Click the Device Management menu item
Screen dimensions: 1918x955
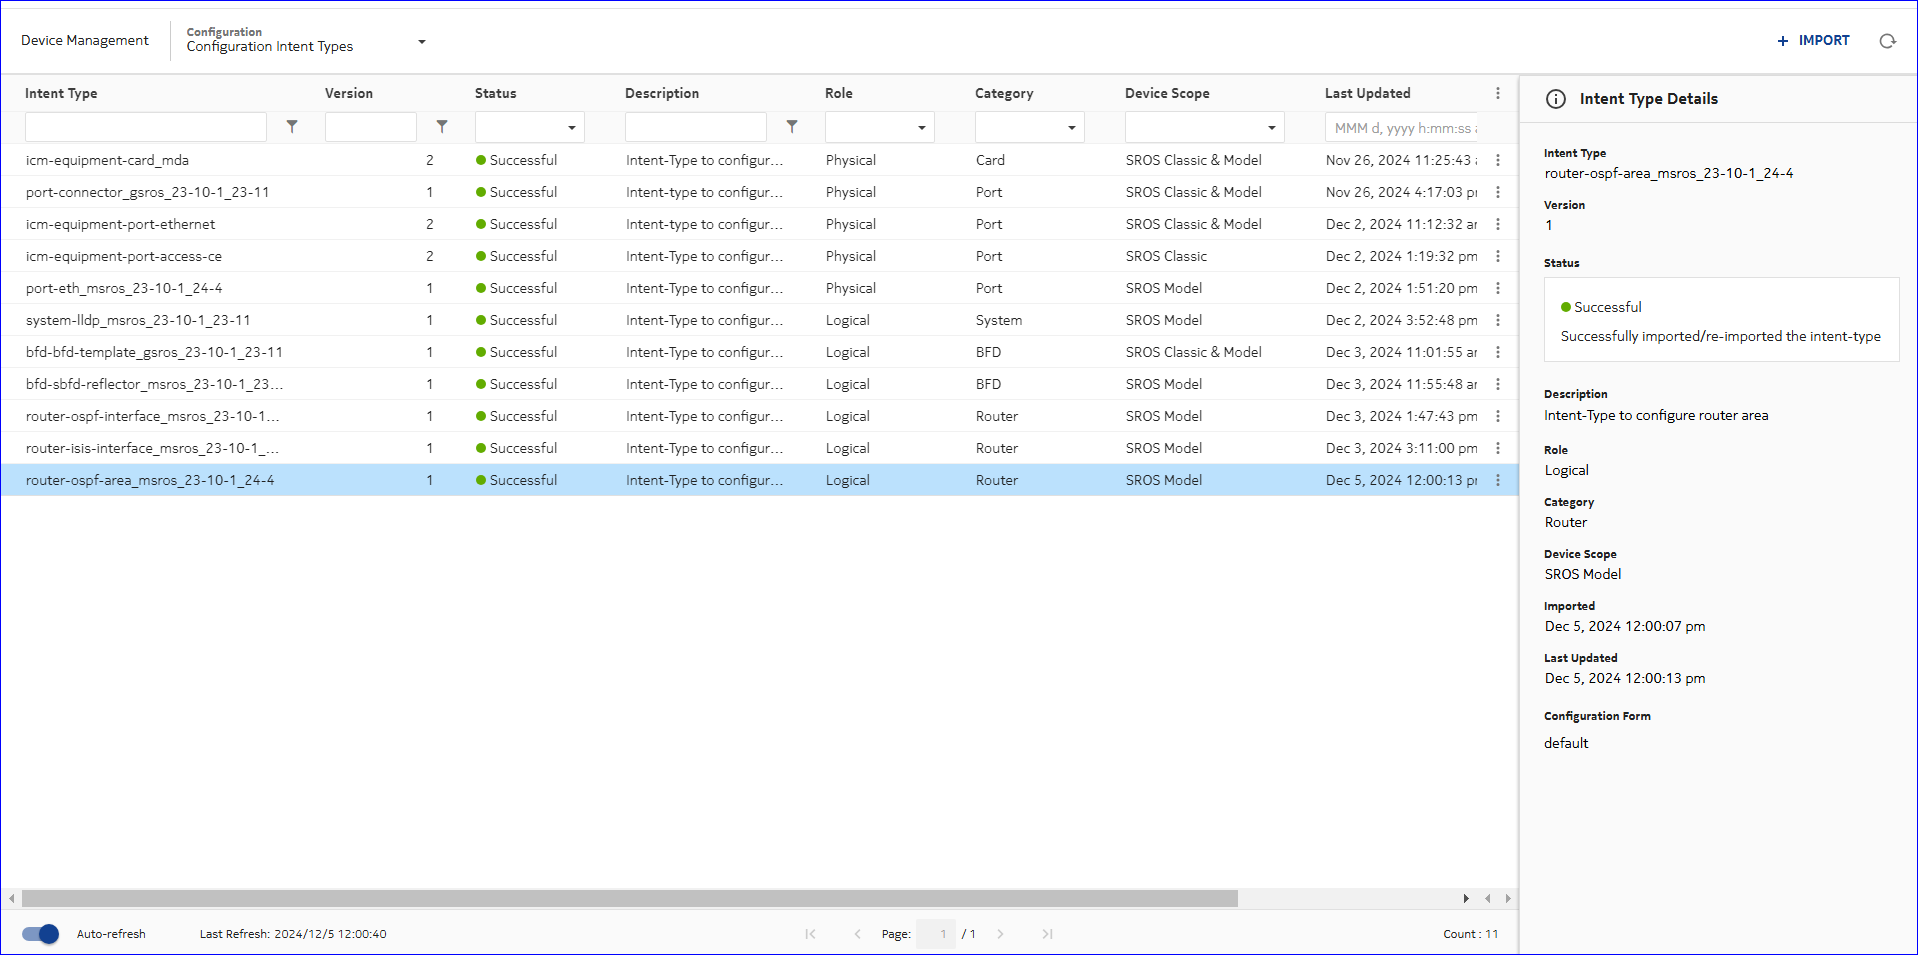(85, 41)
